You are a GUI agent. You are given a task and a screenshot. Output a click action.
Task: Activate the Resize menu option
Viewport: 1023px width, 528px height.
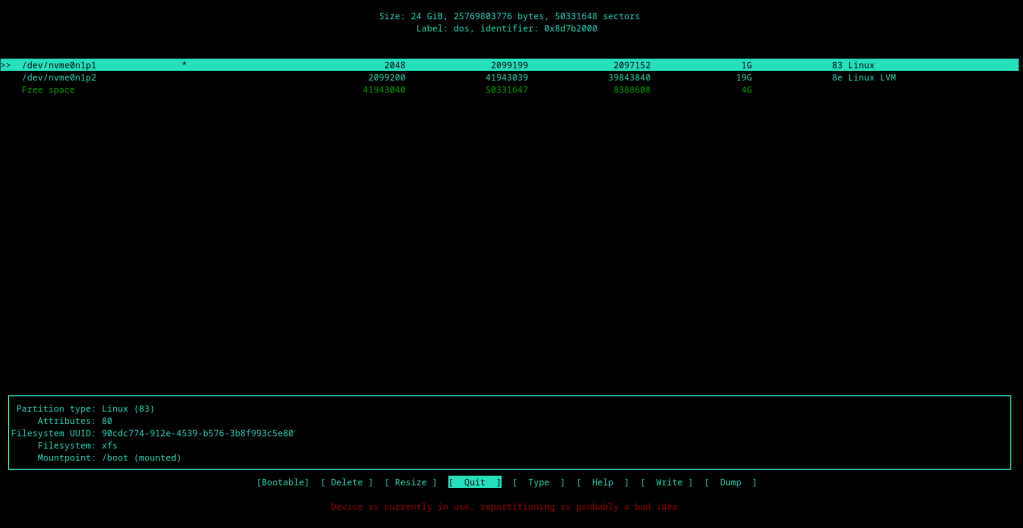(410, 482)
